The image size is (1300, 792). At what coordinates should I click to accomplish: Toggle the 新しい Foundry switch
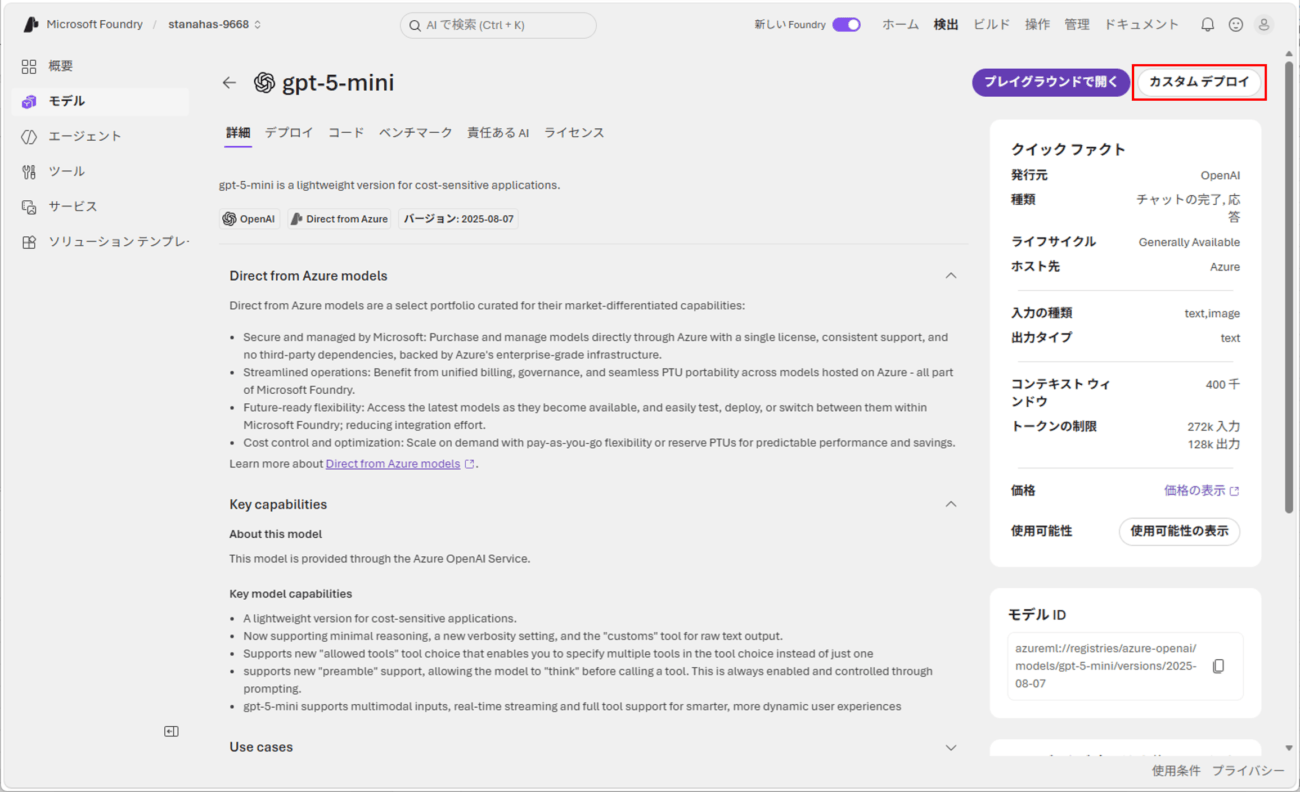point(846,25)
